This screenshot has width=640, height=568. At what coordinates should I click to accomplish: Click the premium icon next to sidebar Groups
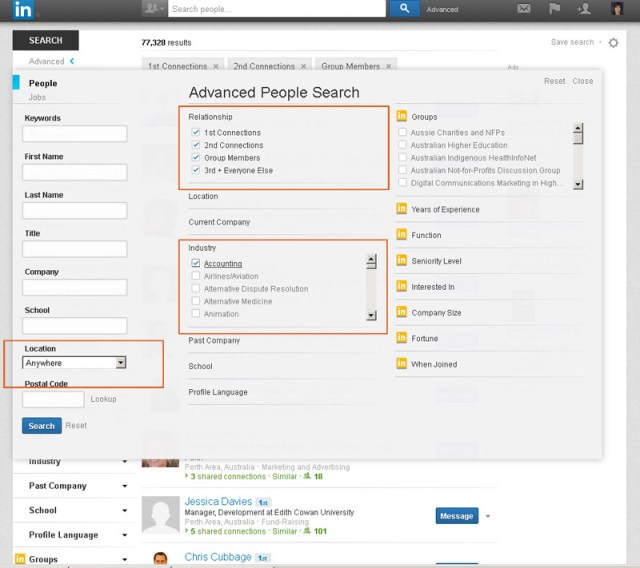point(20,559)
